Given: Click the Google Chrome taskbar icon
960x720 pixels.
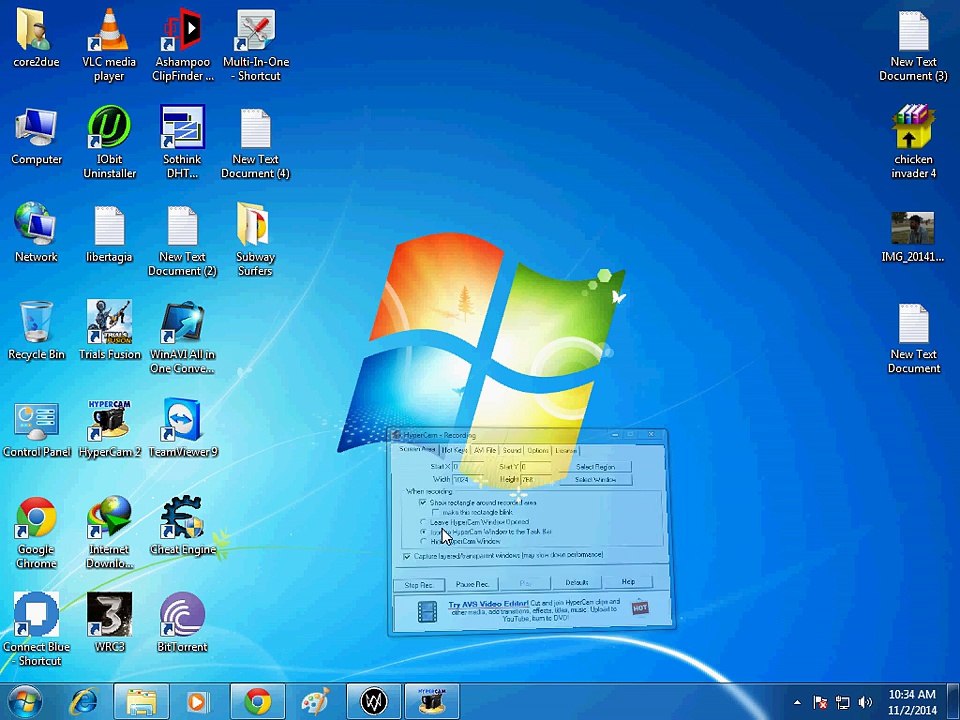Looking at the screenshot, I should point(258,702).
